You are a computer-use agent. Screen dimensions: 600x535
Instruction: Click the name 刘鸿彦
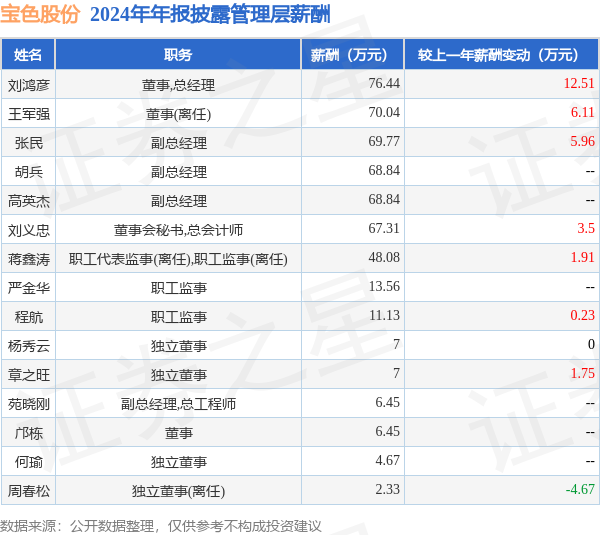29,85
